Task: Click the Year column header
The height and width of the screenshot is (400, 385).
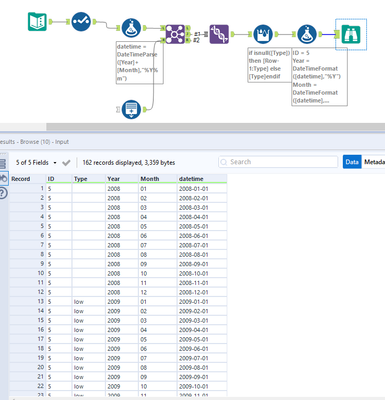Action: [122, 179]
